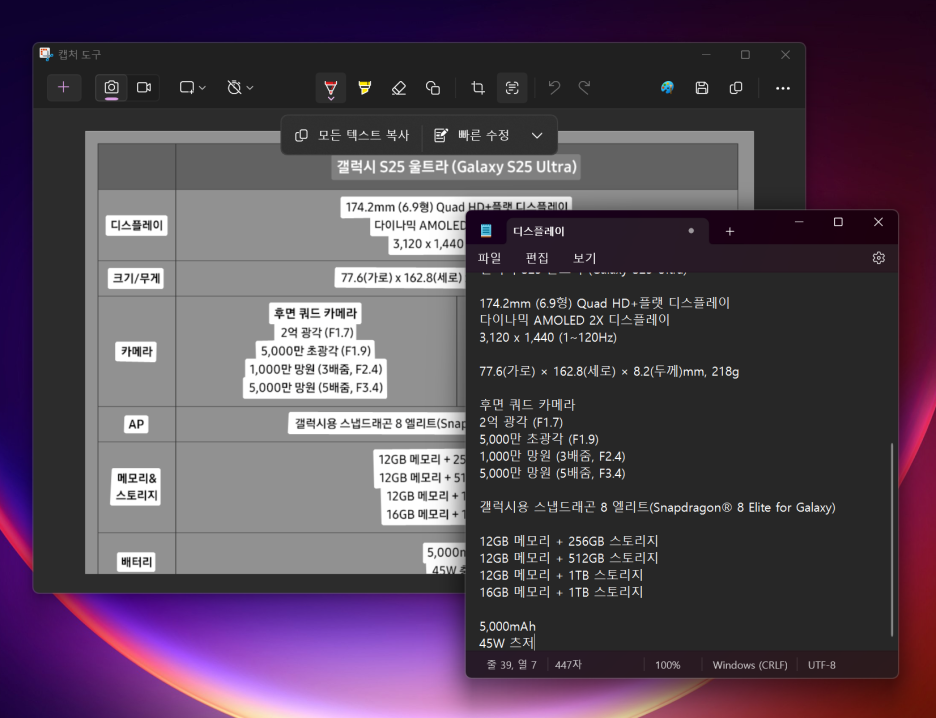Click the 447자 character count
Screen dimensions: 936x718
click(x=568, y=665)
